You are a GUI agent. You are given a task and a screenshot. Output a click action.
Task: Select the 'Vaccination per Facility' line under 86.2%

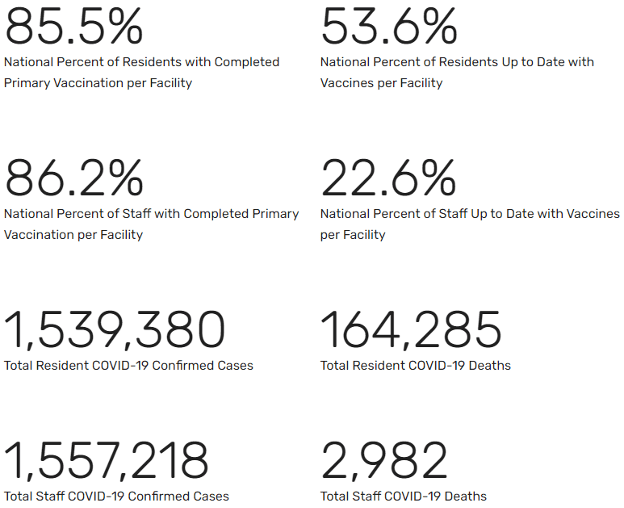click(73, 235)
